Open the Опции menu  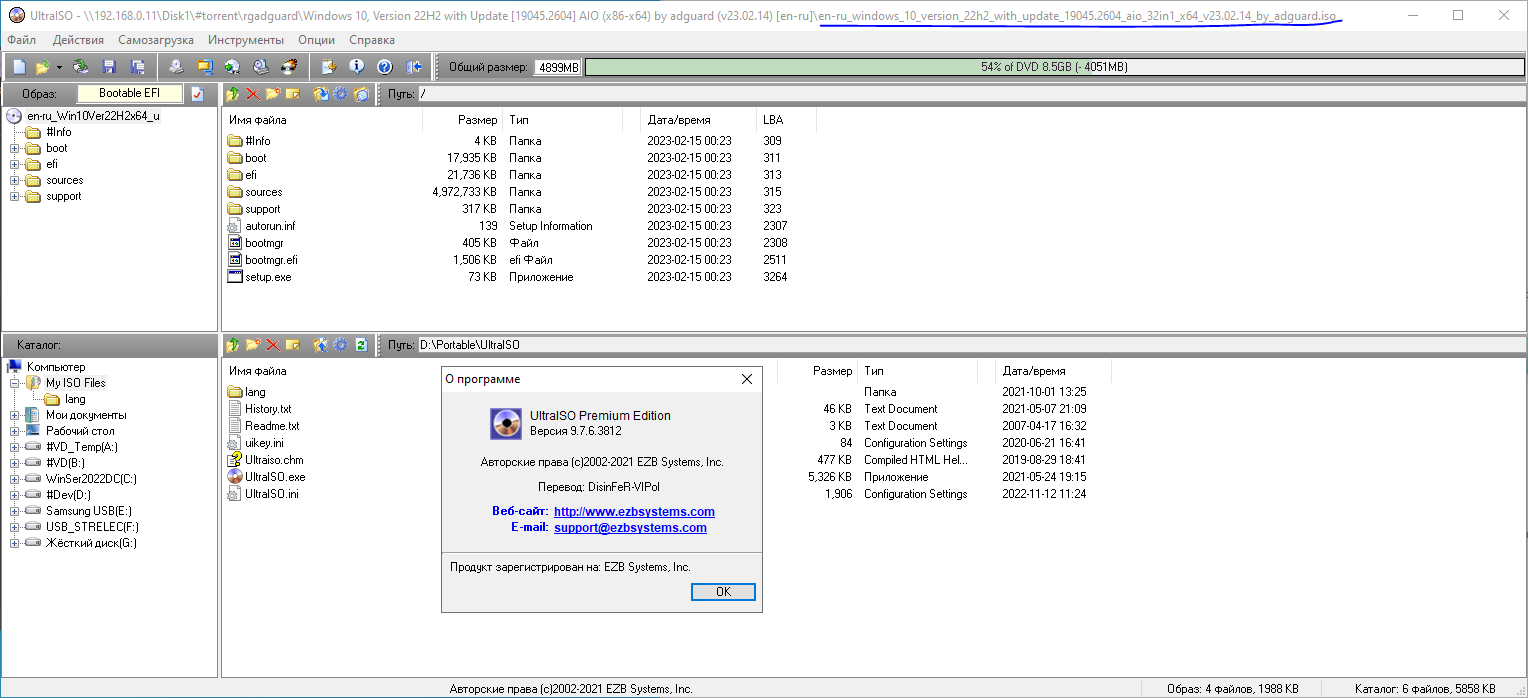317,40
